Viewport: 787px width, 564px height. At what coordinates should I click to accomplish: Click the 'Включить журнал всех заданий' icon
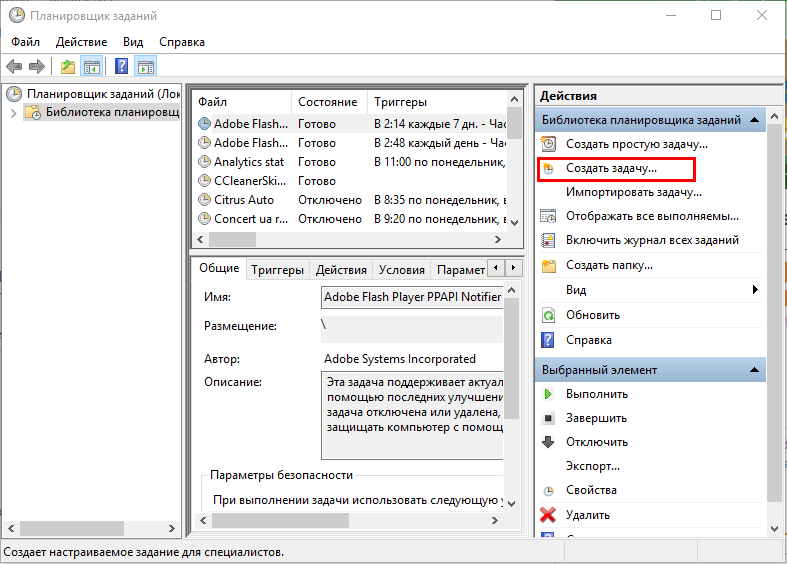coord(548,240)
